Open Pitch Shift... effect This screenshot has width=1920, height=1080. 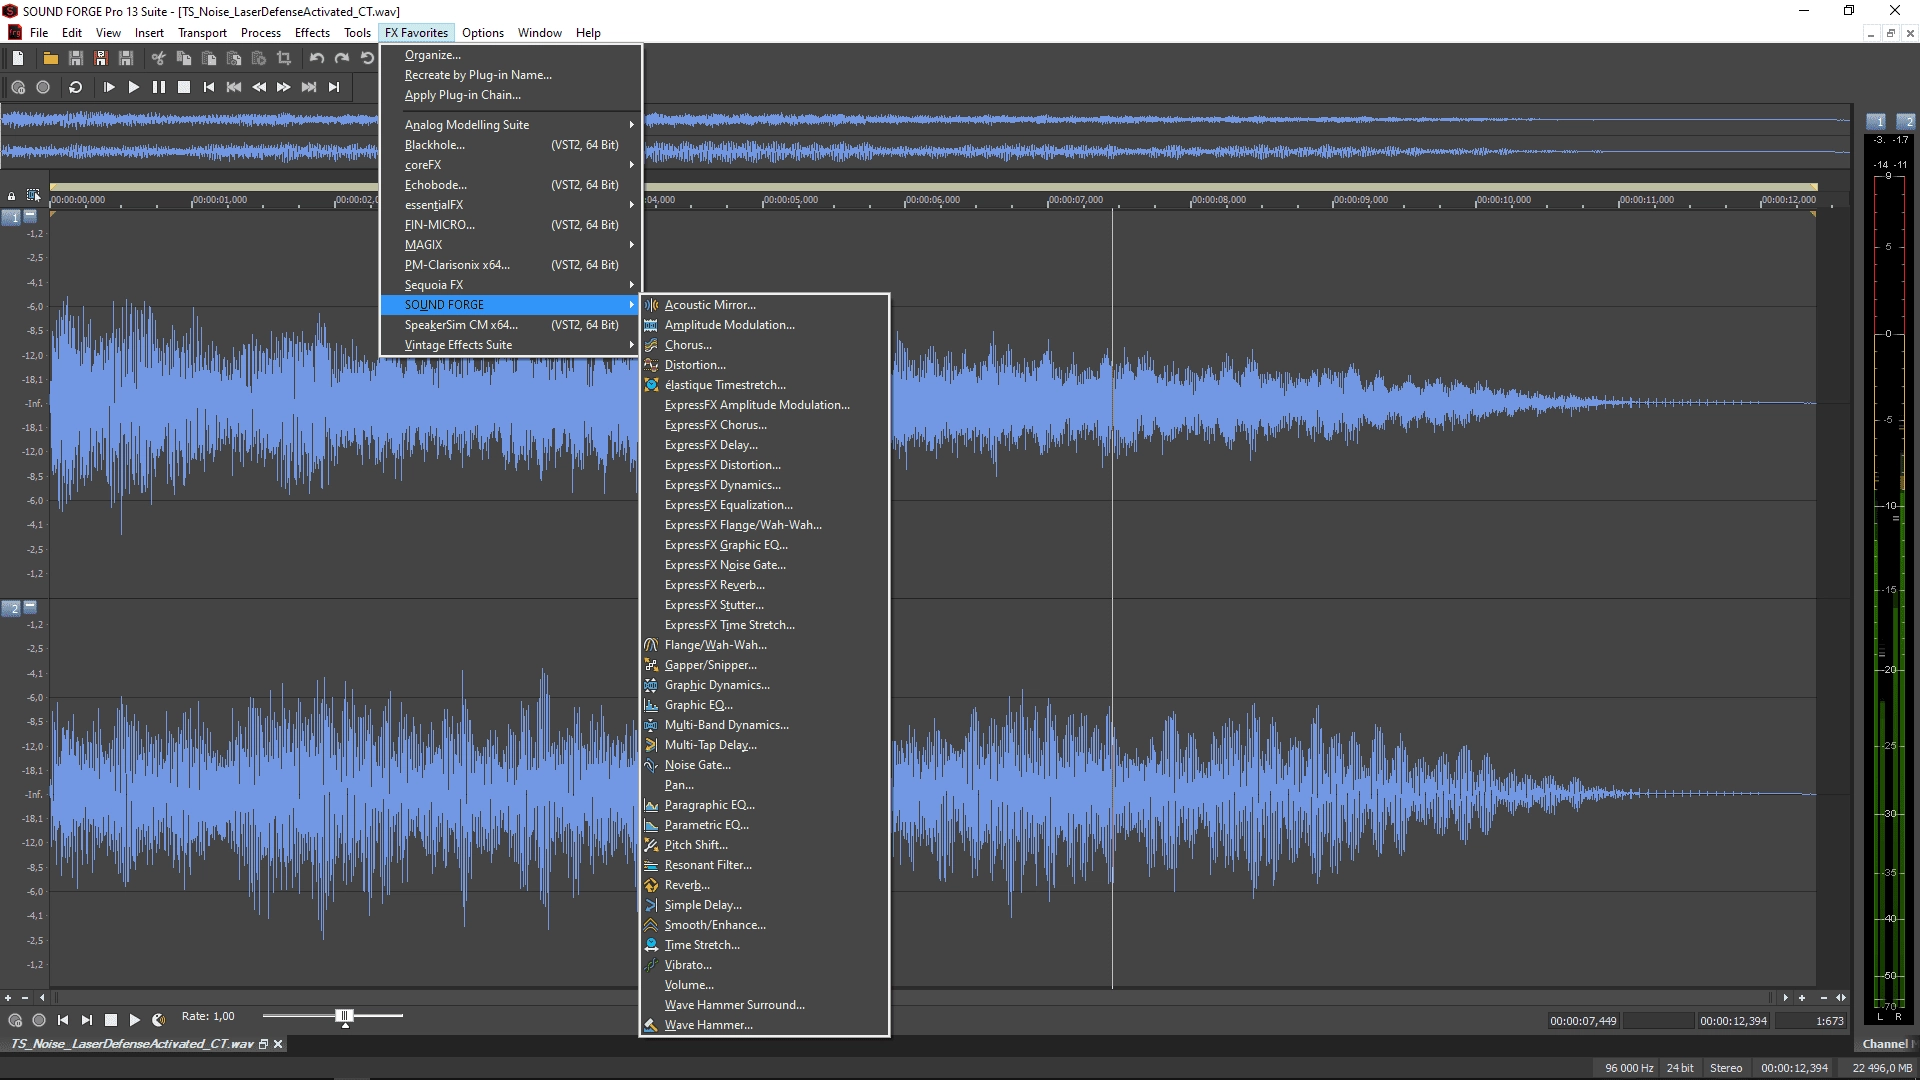[764, 845]
